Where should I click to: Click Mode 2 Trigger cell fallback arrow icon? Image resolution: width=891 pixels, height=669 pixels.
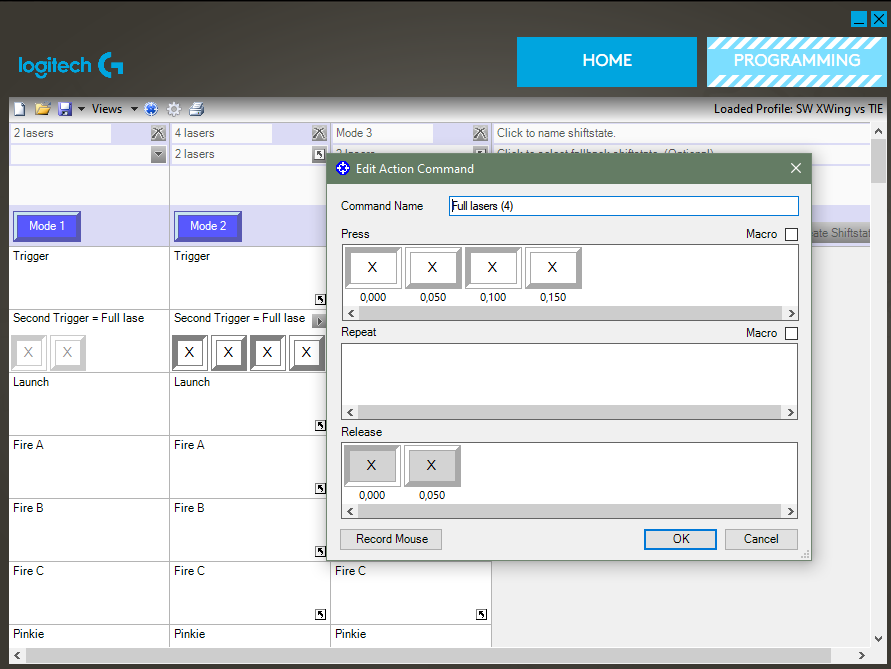click(x=320, y=299)
